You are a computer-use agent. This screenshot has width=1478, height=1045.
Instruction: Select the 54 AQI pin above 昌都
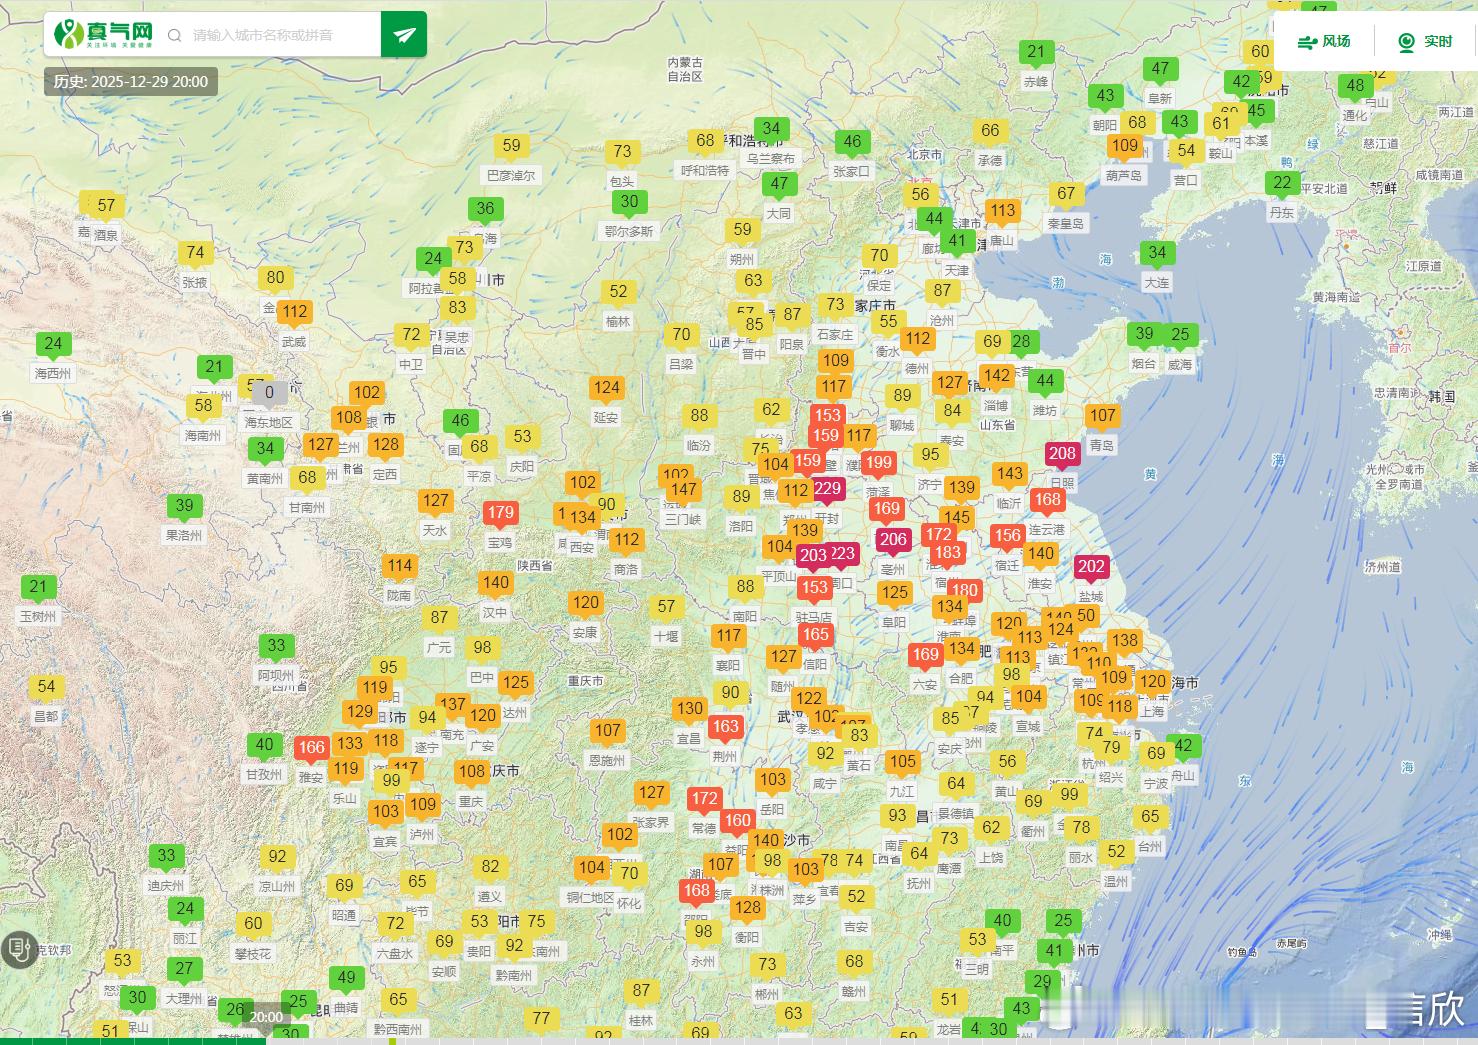(x=46, y=688)
